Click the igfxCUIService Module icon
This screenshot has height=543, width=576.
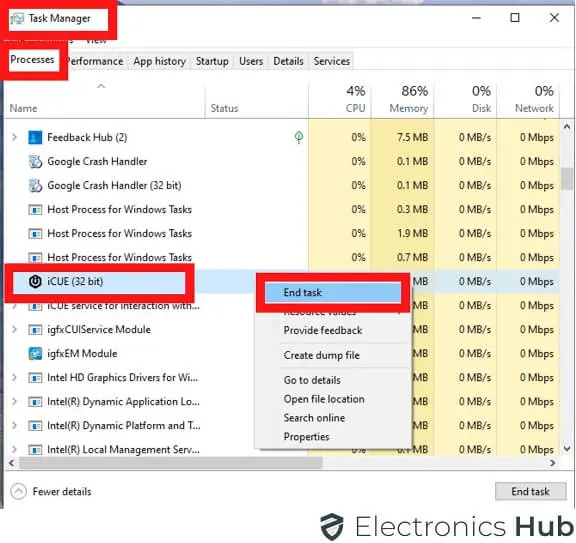[35, 330]
